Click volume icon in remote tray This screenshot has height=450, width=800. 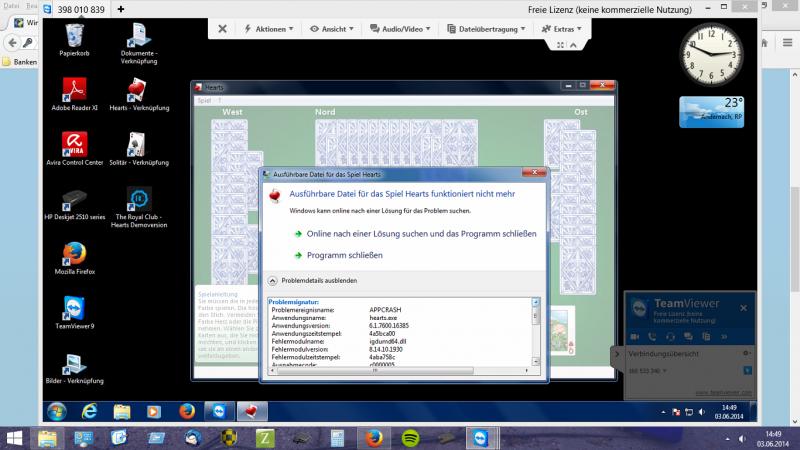tap(702, 412)
